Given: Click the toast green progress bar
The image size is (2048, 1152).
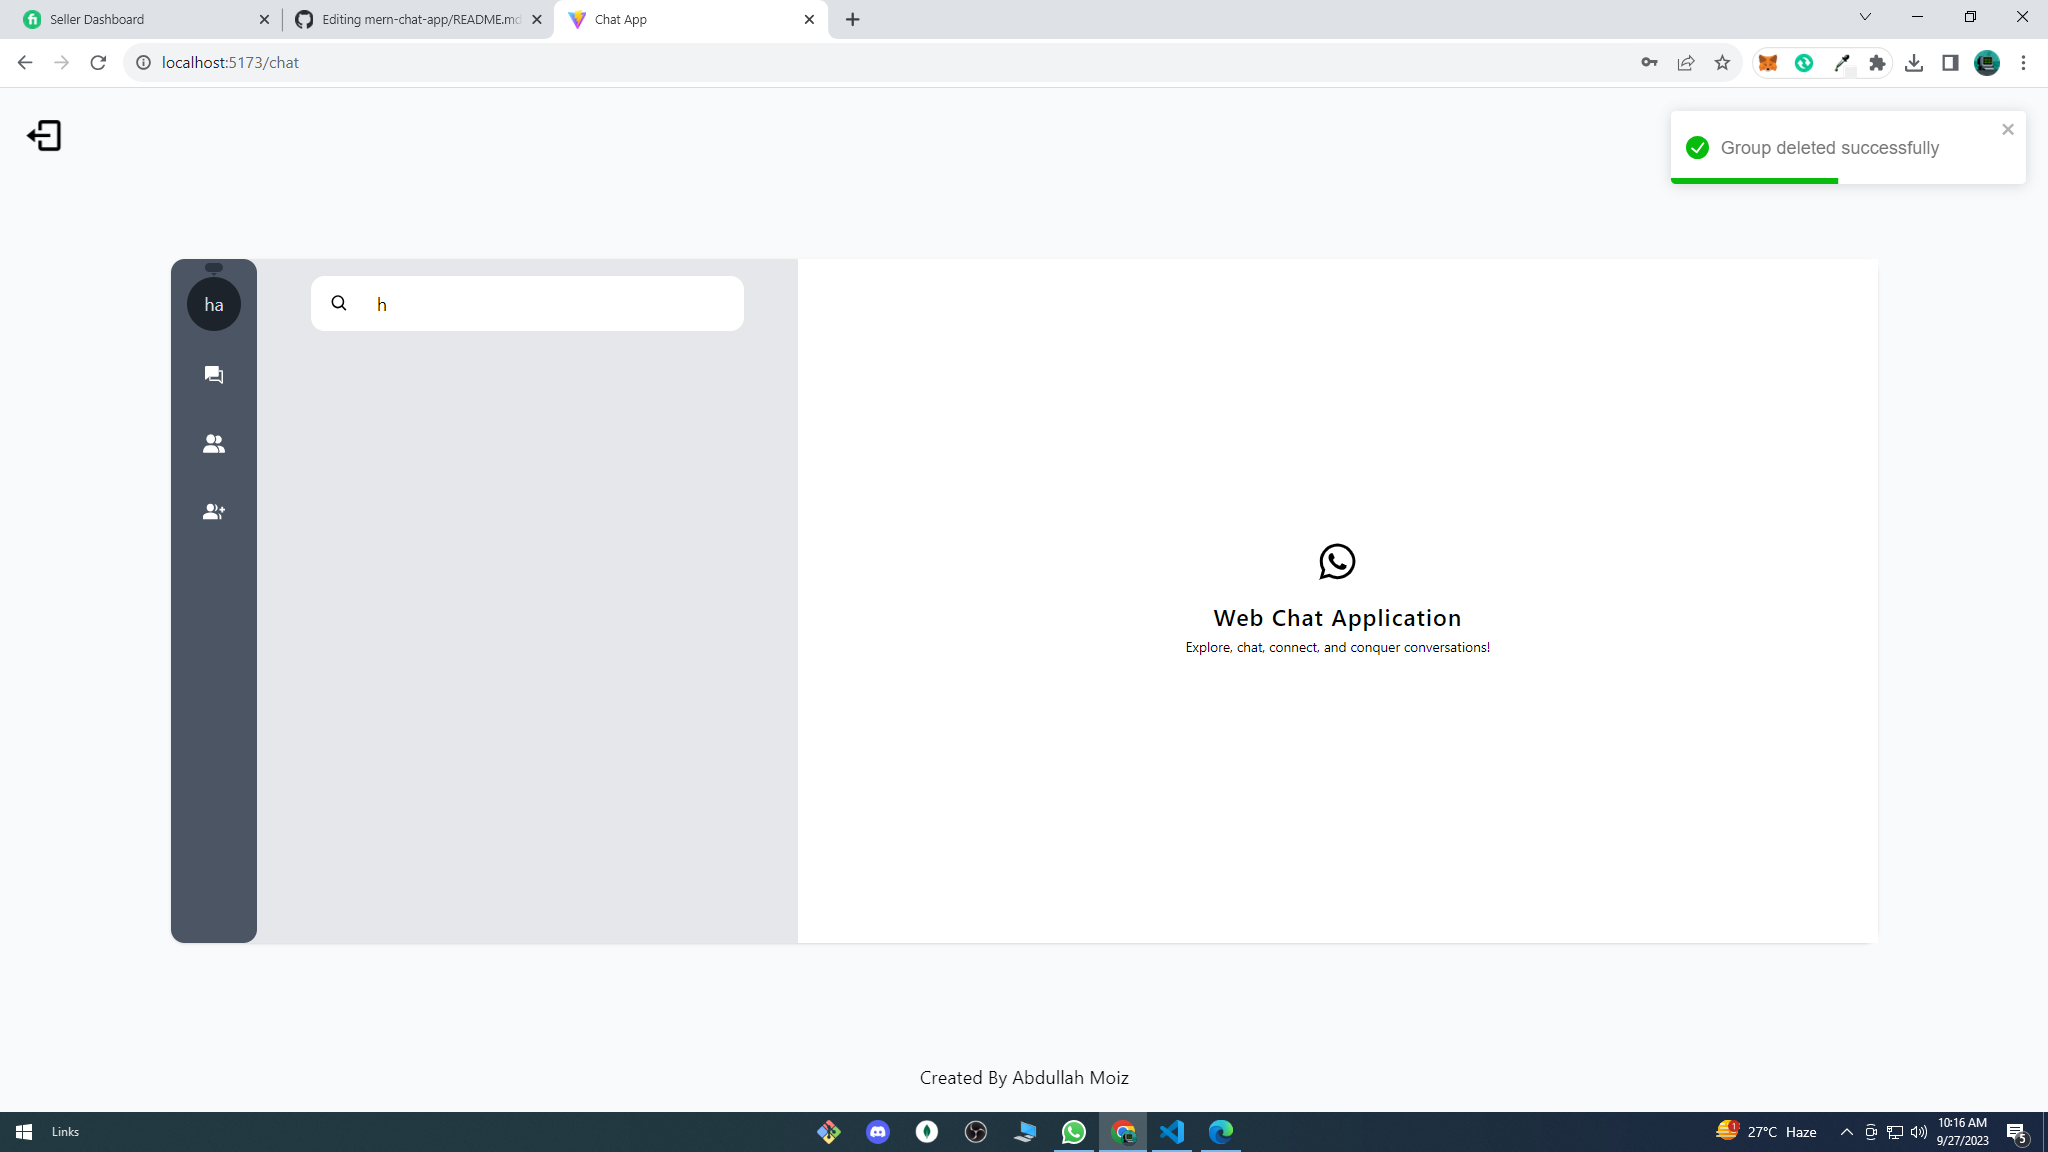Looking at the screenshot, I should tap(1754, 181).
